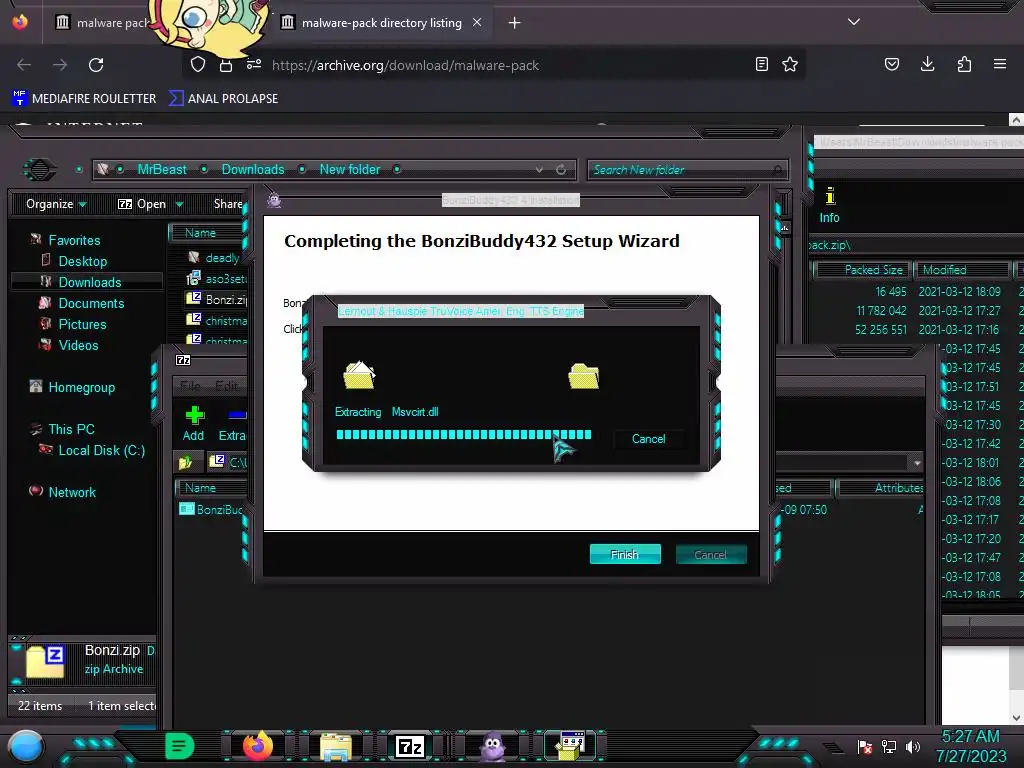Select Downloads in the navigation pane
The image size is (1024, 768).
tap(89, 282)
